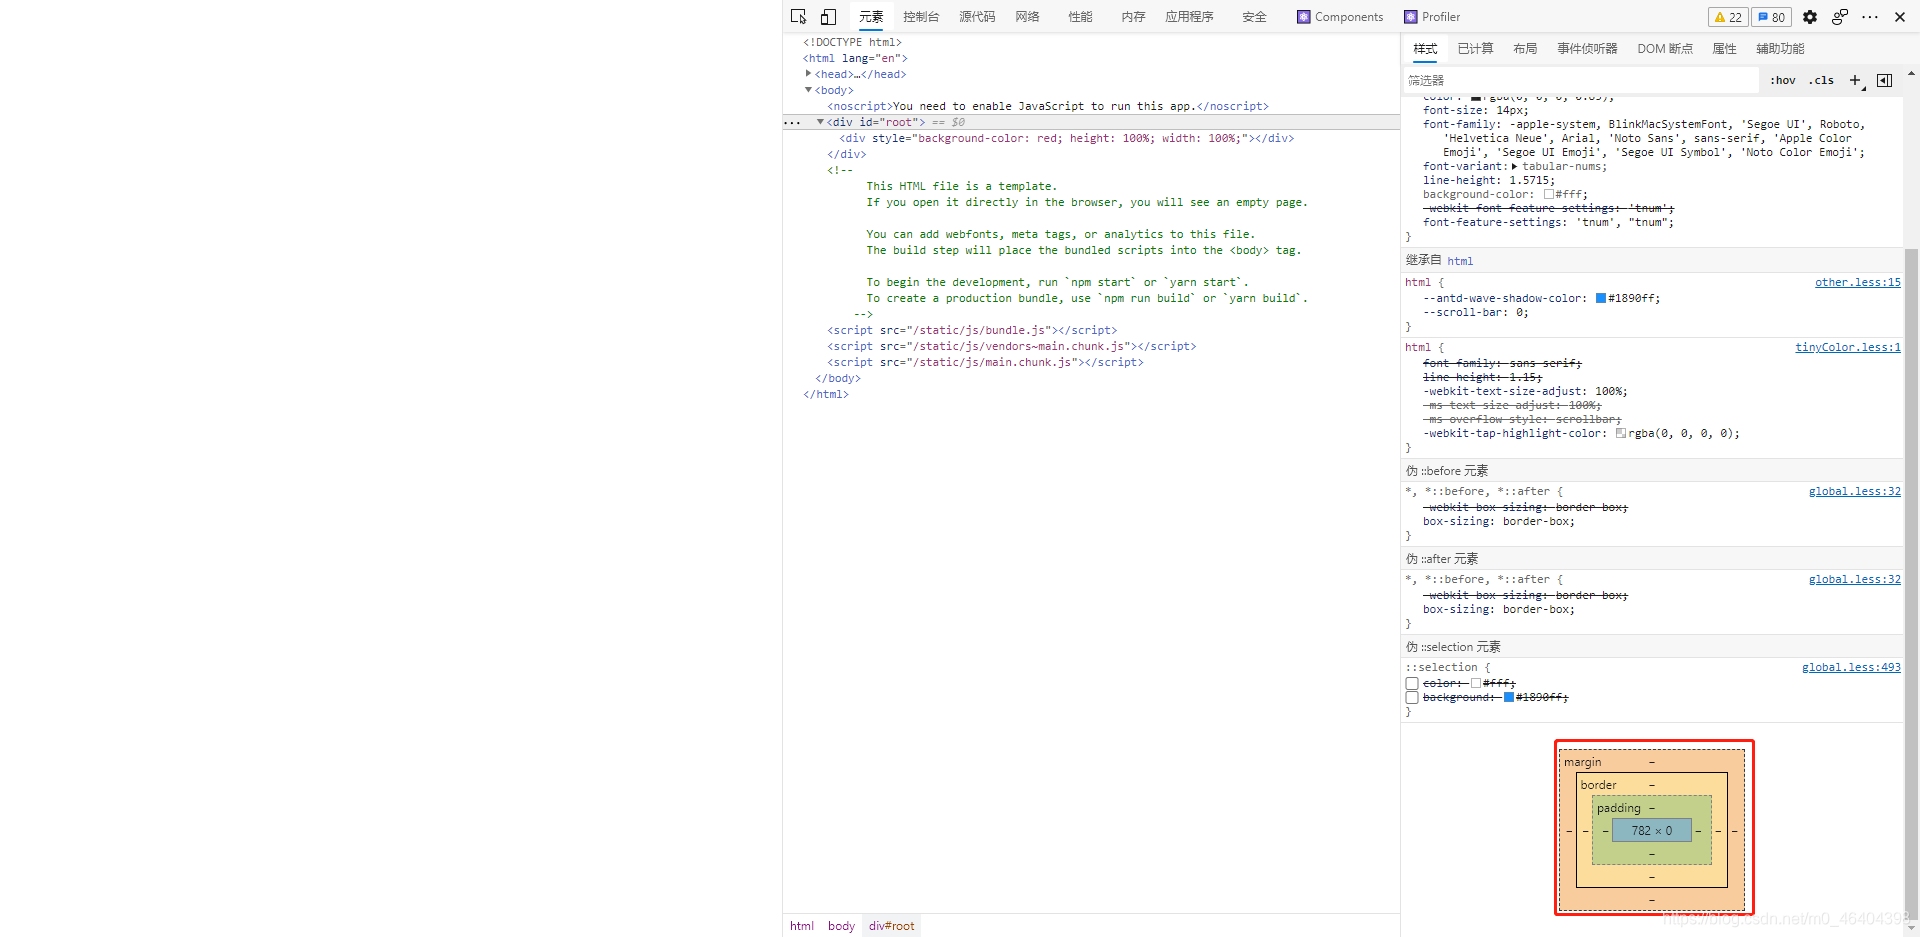1920x937 pixels.
Task: Add a new style rule
Action: [x=1856, y=80]
